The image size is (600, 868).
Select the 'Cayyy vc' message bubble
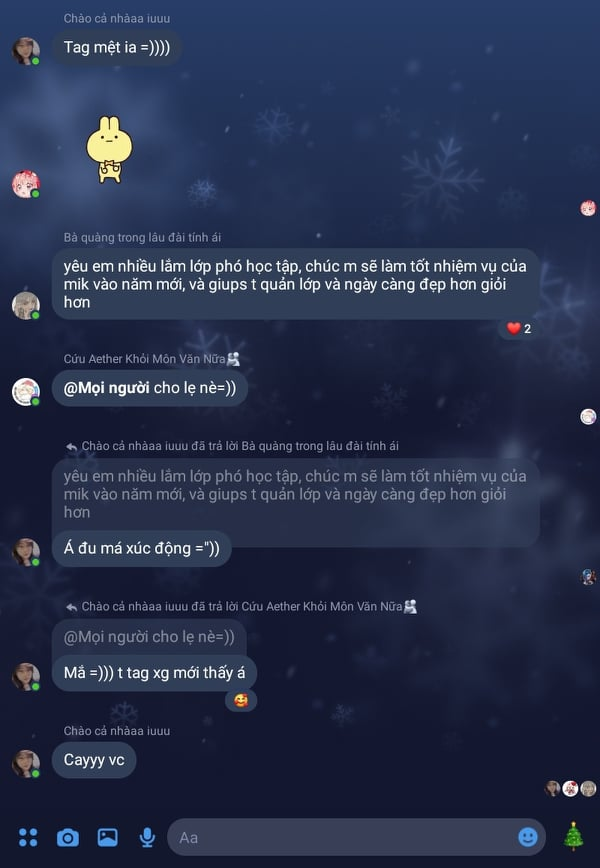pyautogui.click(x=94, y=760)
